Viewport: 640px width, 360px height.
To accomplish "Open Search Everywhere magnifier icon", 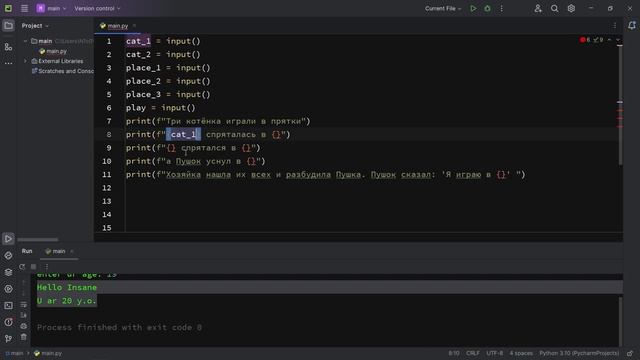I will 554,8.
